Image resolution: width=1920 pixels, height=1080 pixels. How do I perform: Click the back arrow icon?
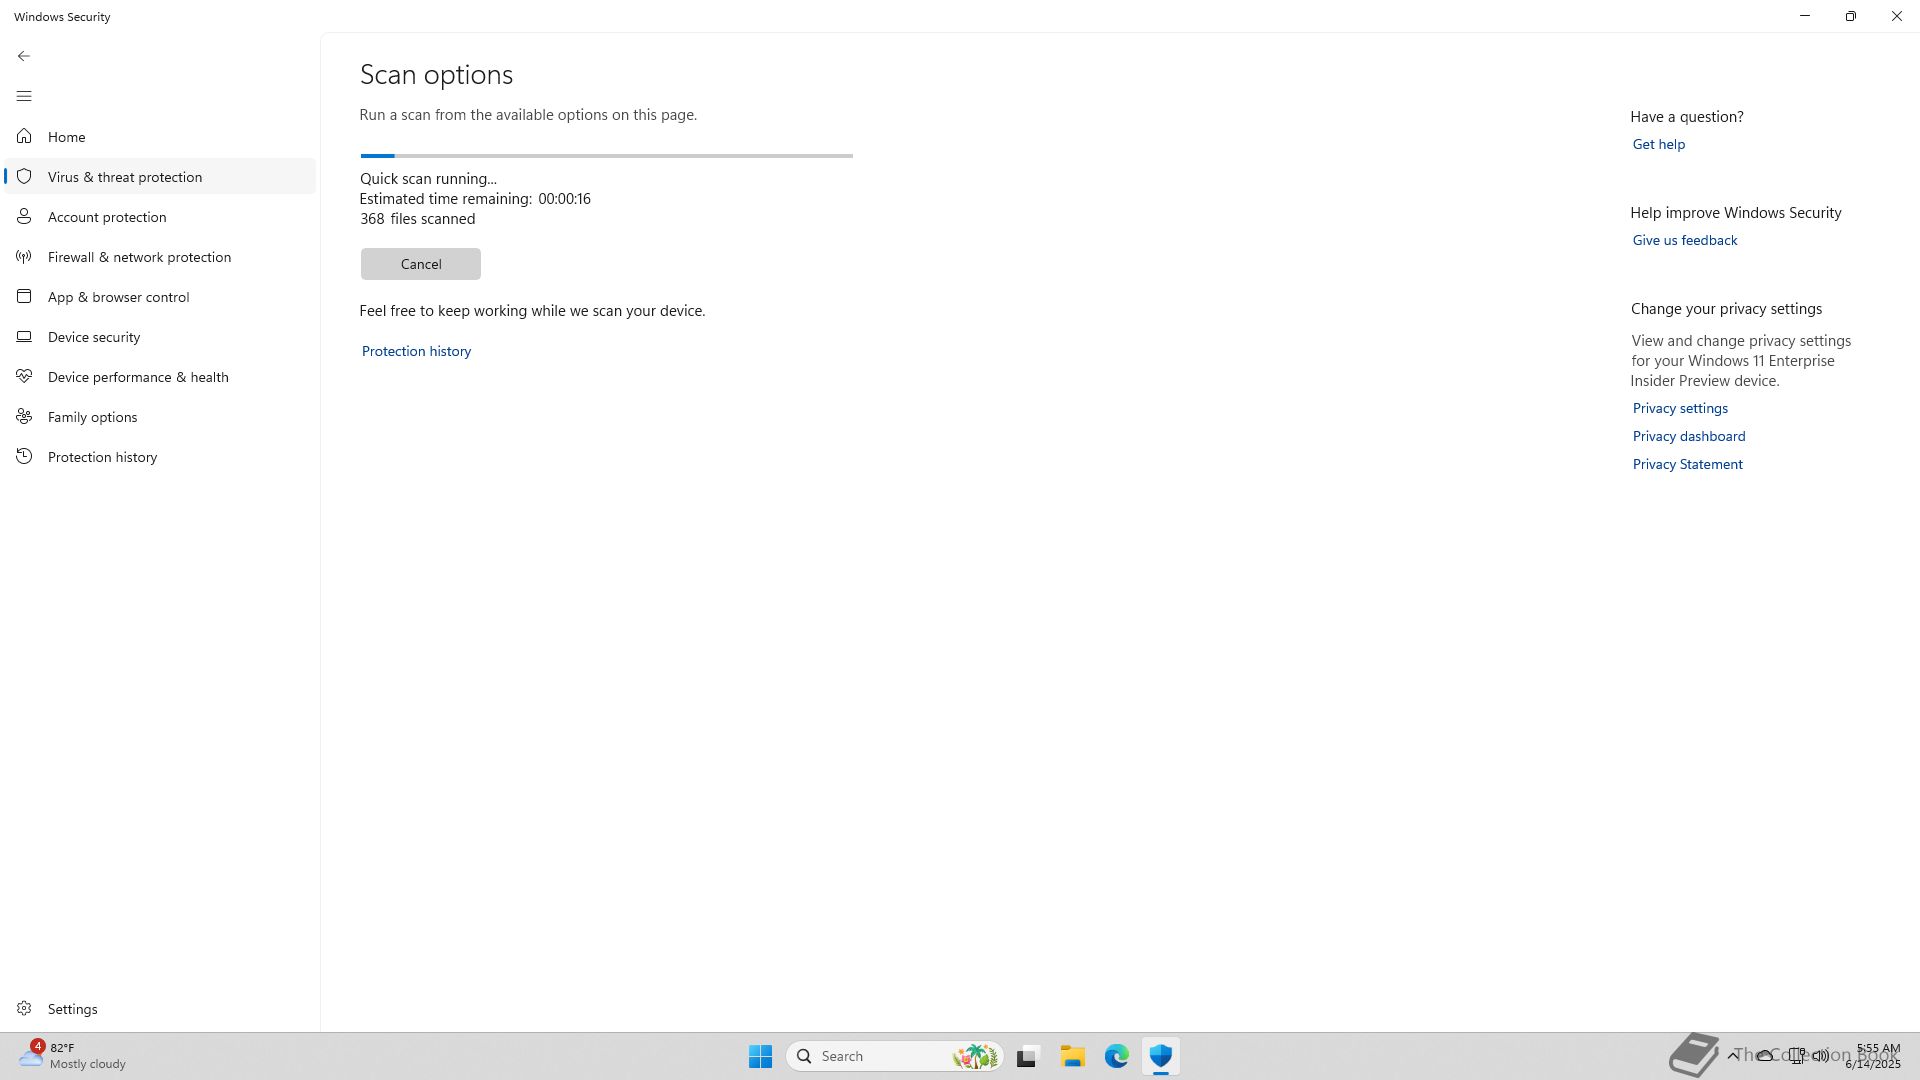coord(24,56)
